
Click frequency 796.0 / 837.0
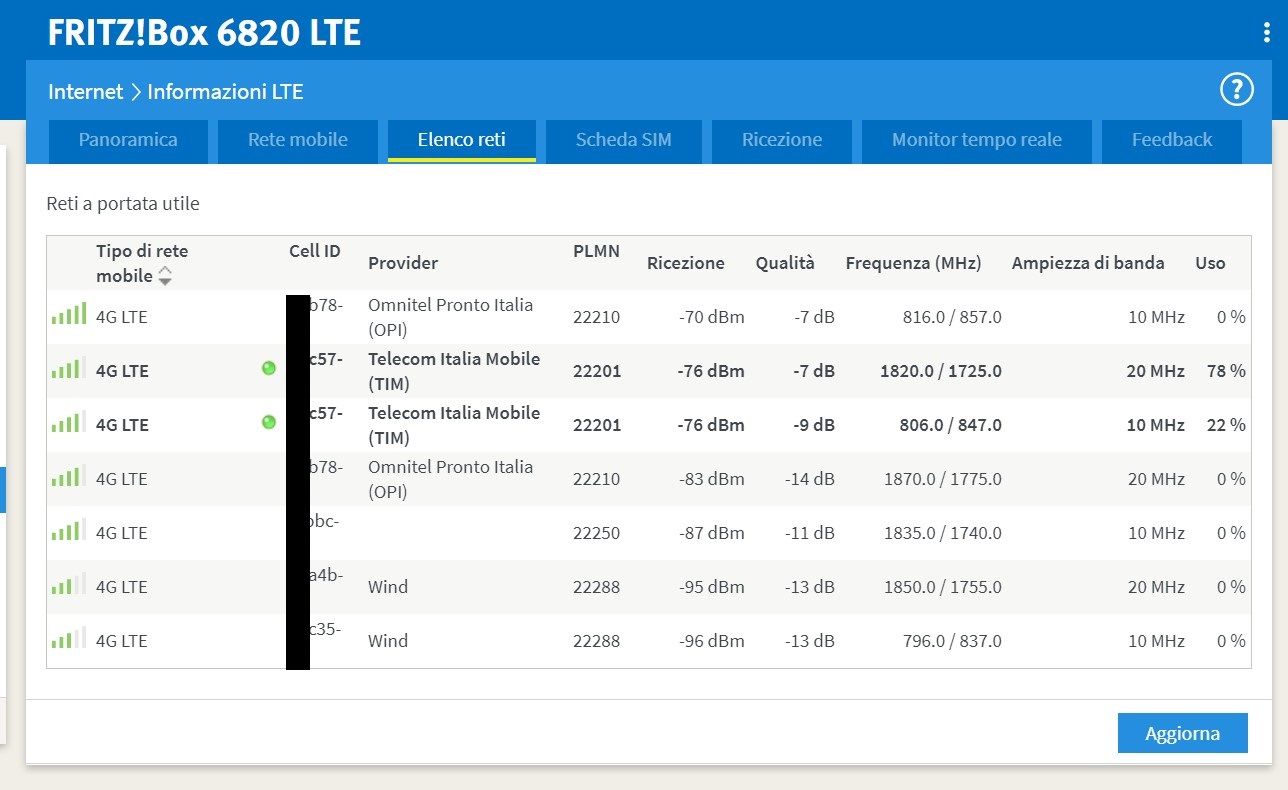tap(950, 641)
